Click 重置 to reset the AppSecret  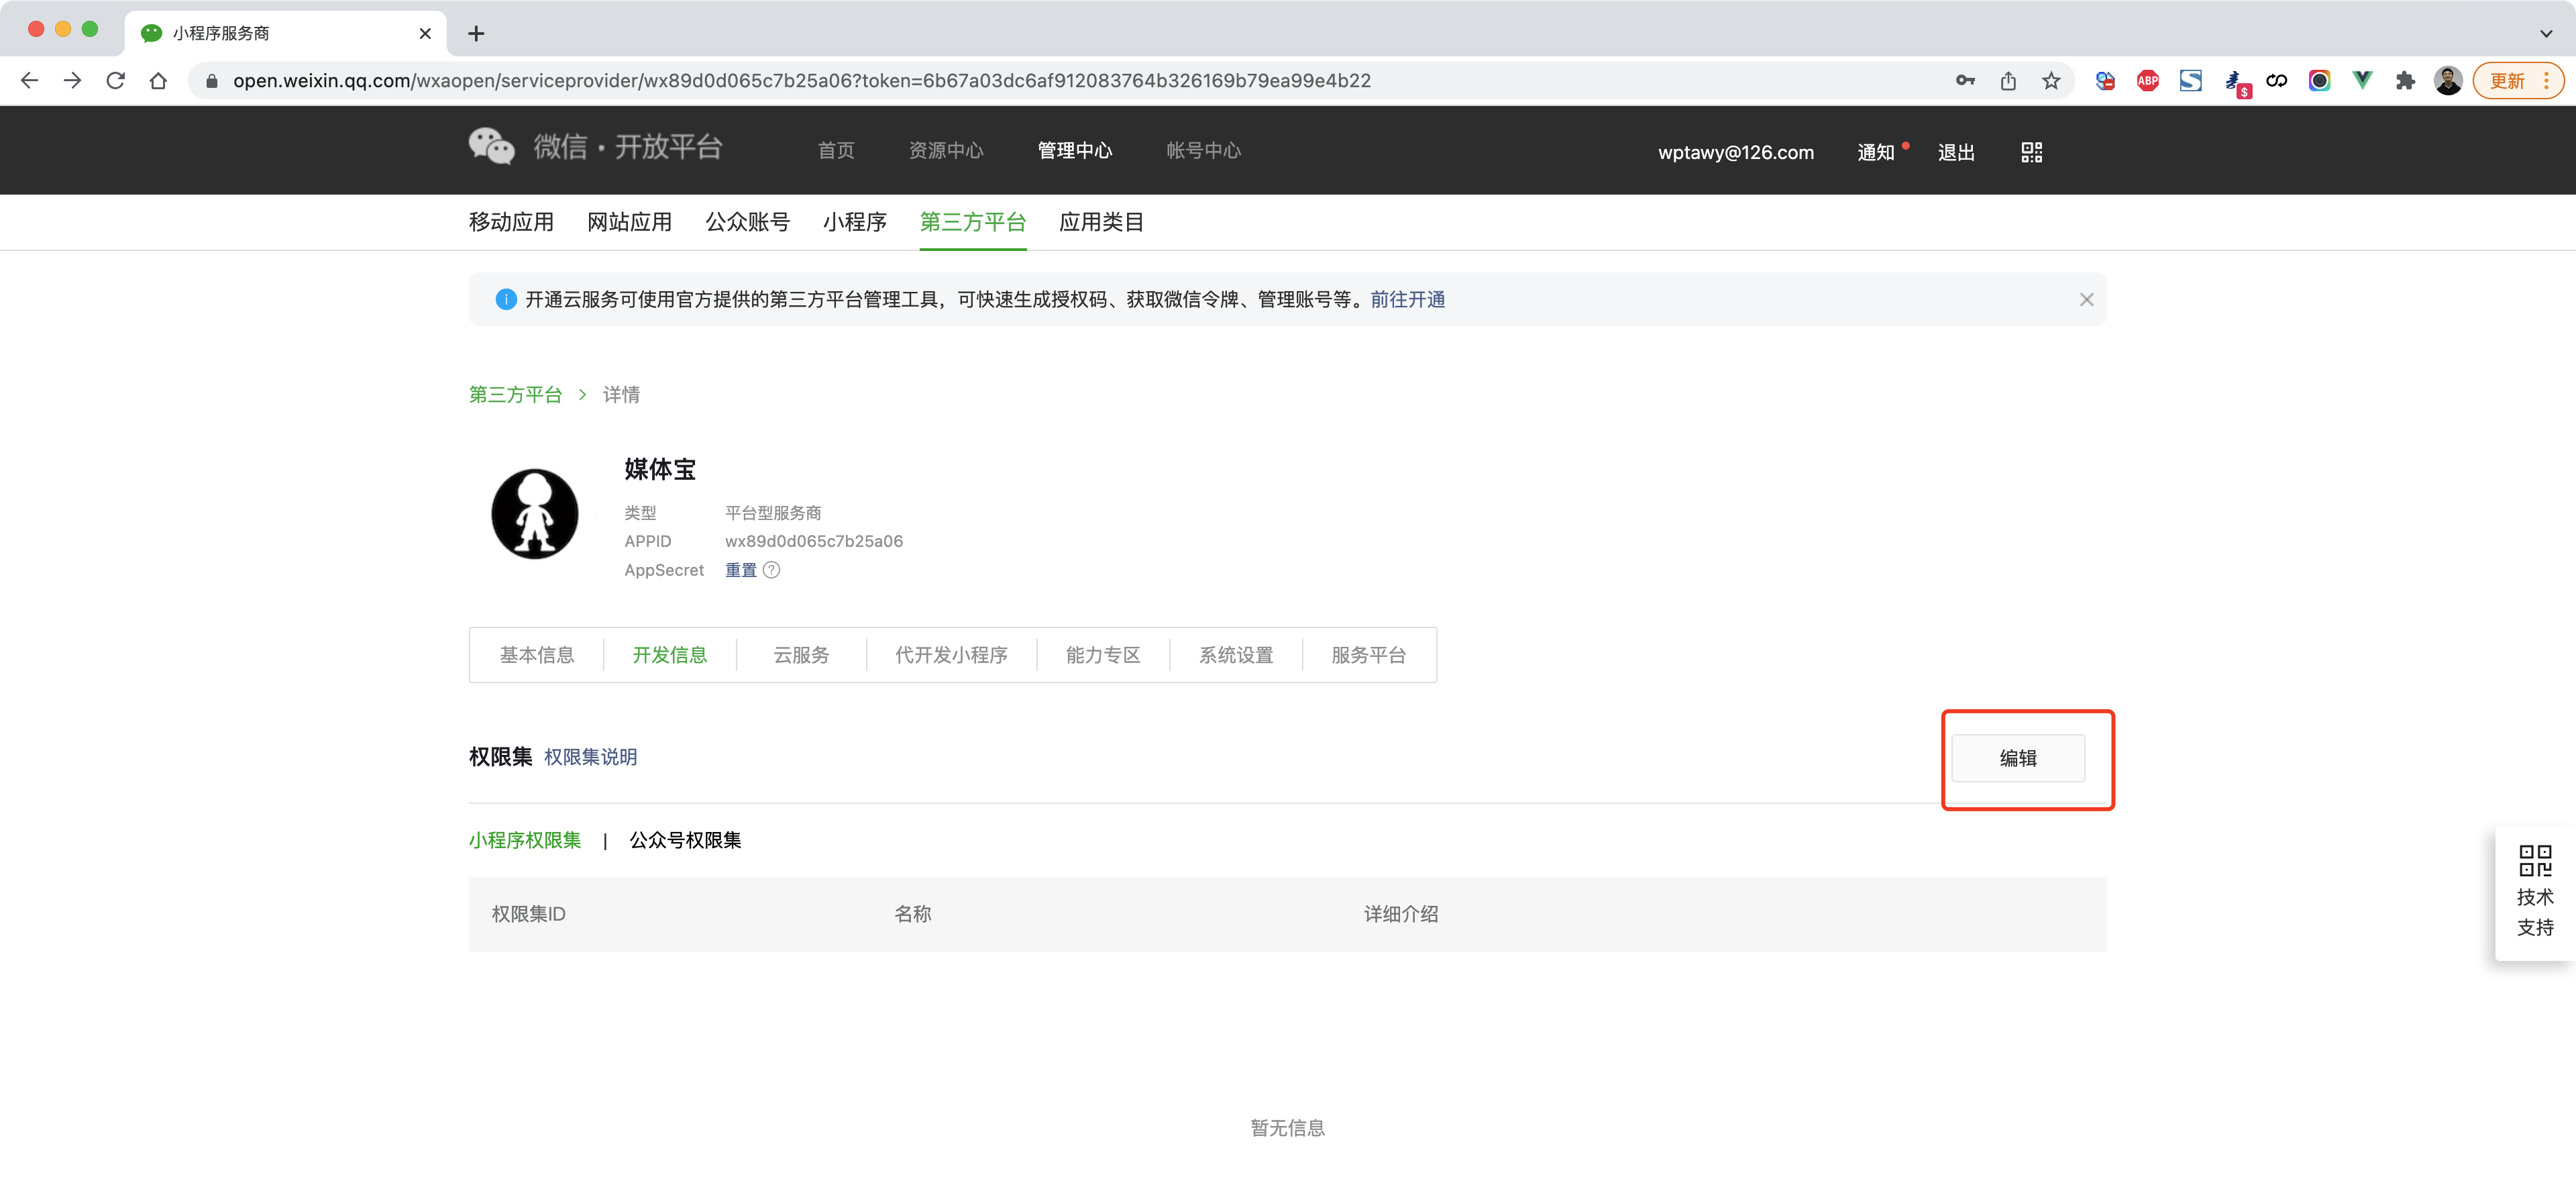(x=740, y=570)
